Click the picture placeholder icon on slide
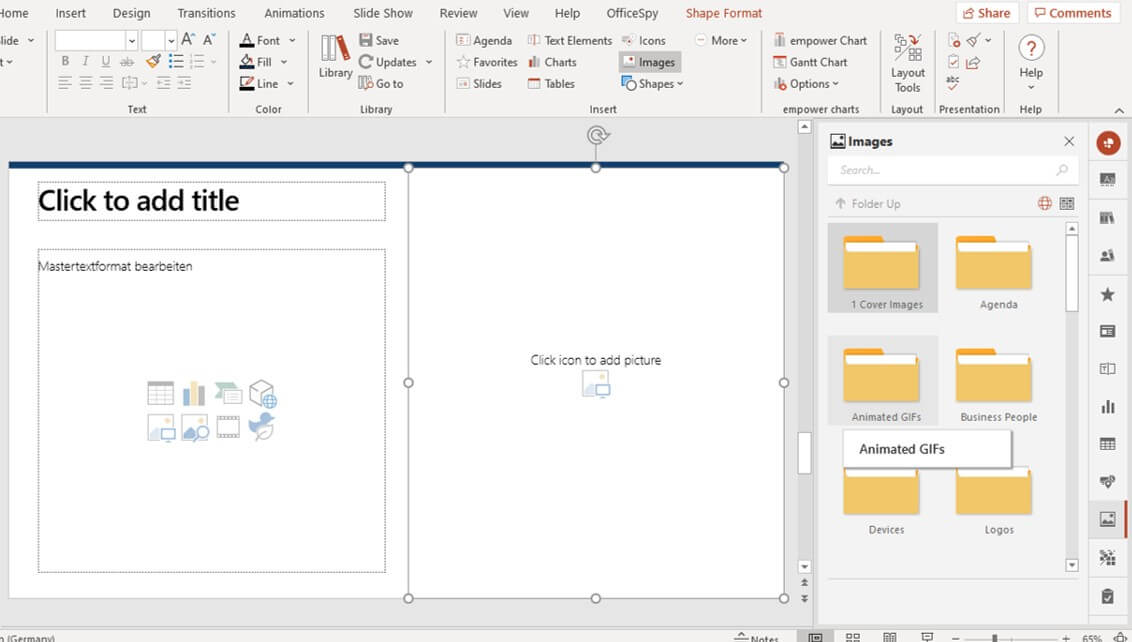This screenshot has width=1132, height=642. click(596, 383)
